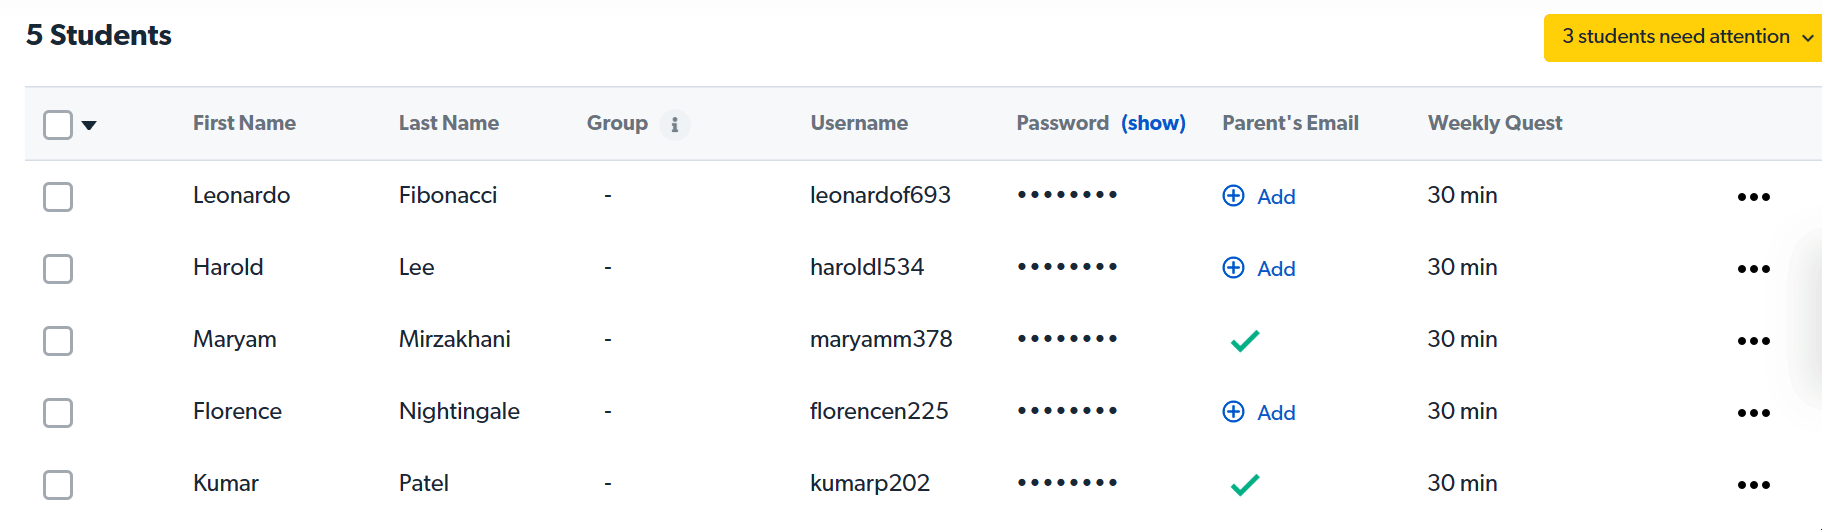Click the Group info icon
1822x530 pixels.
(x=675, y=125)
